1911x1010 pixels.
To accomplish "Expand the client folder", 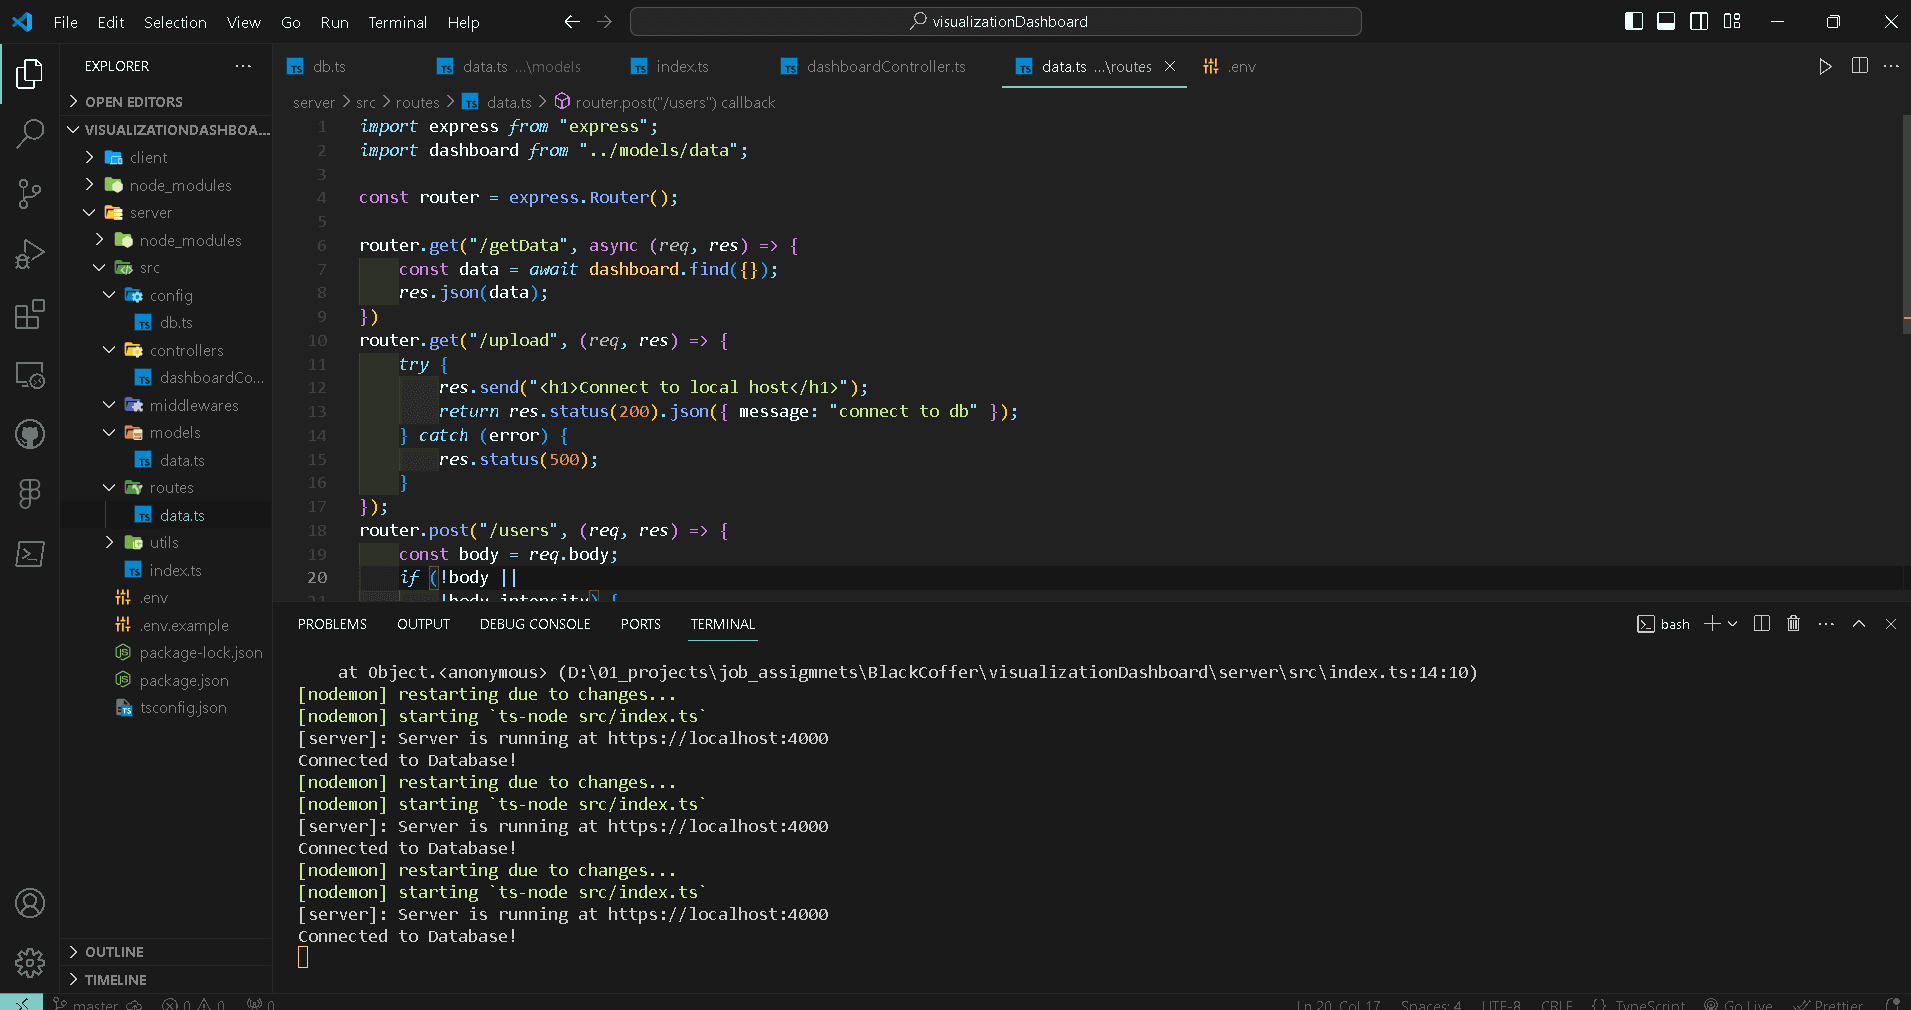I will click(x=148, y=158).
